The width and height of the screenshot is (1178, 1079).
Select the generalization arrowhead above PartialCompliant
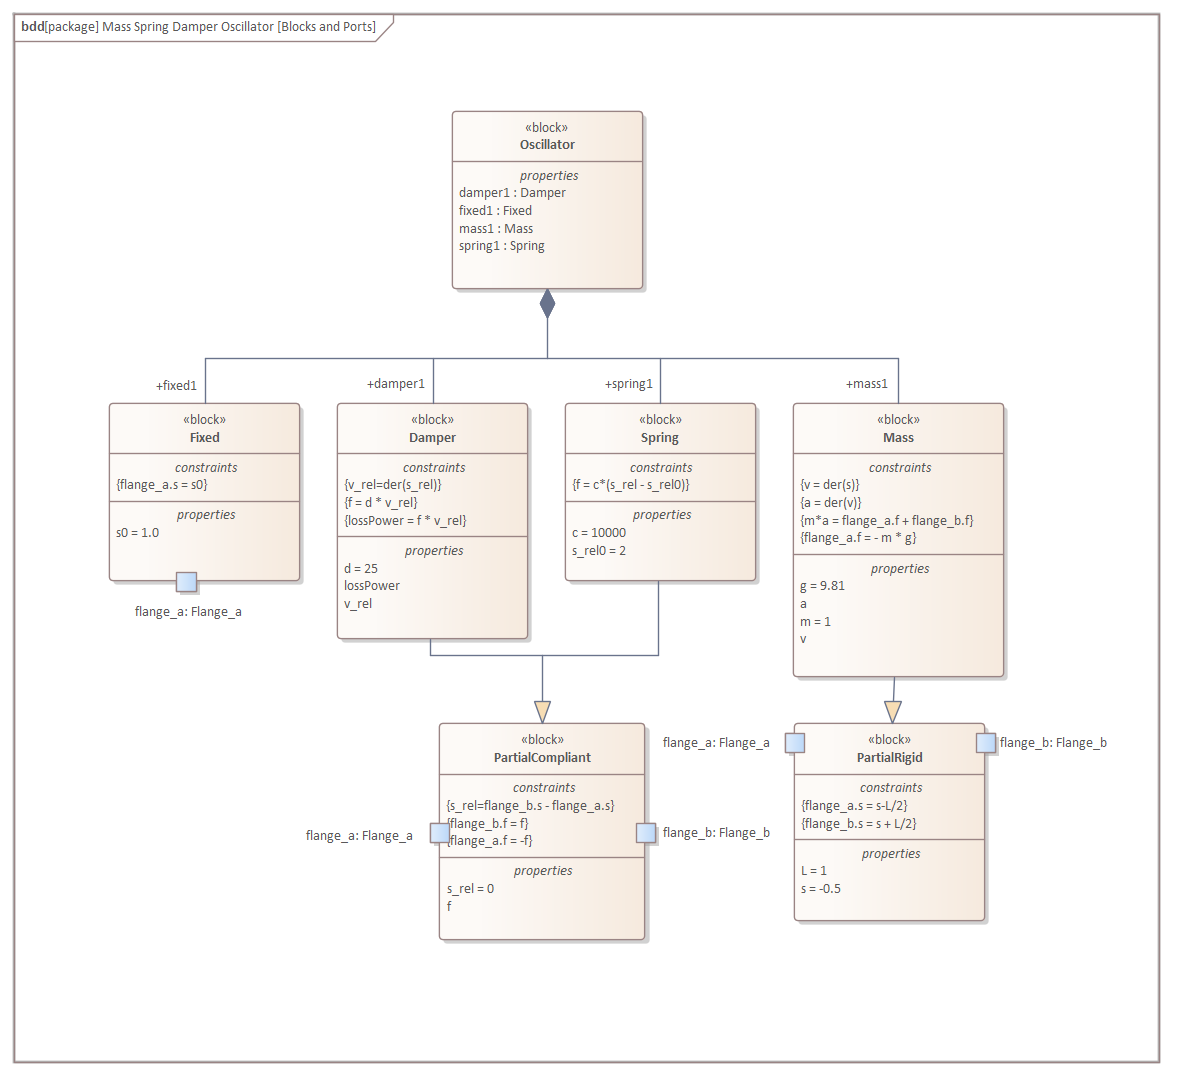tap(542, 711)
